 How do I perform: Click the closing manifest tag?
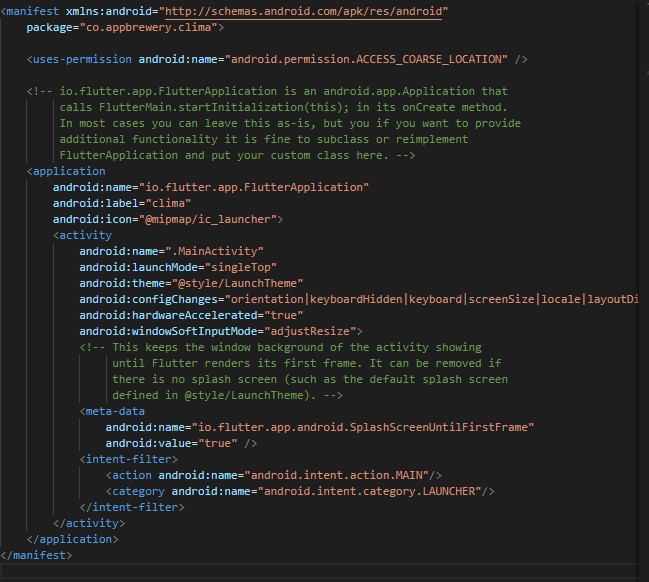[36, 556]
